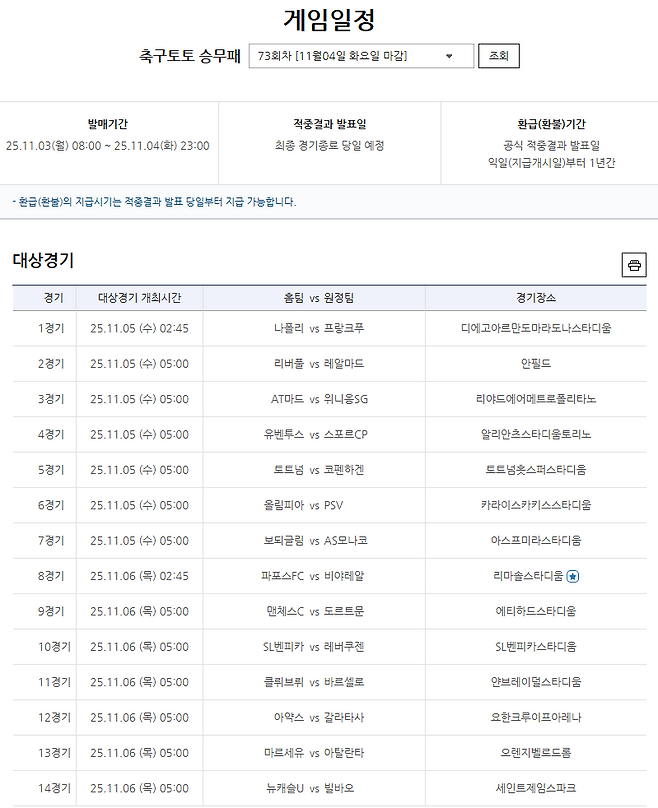Click the print icon above the match table

point(633,265)
